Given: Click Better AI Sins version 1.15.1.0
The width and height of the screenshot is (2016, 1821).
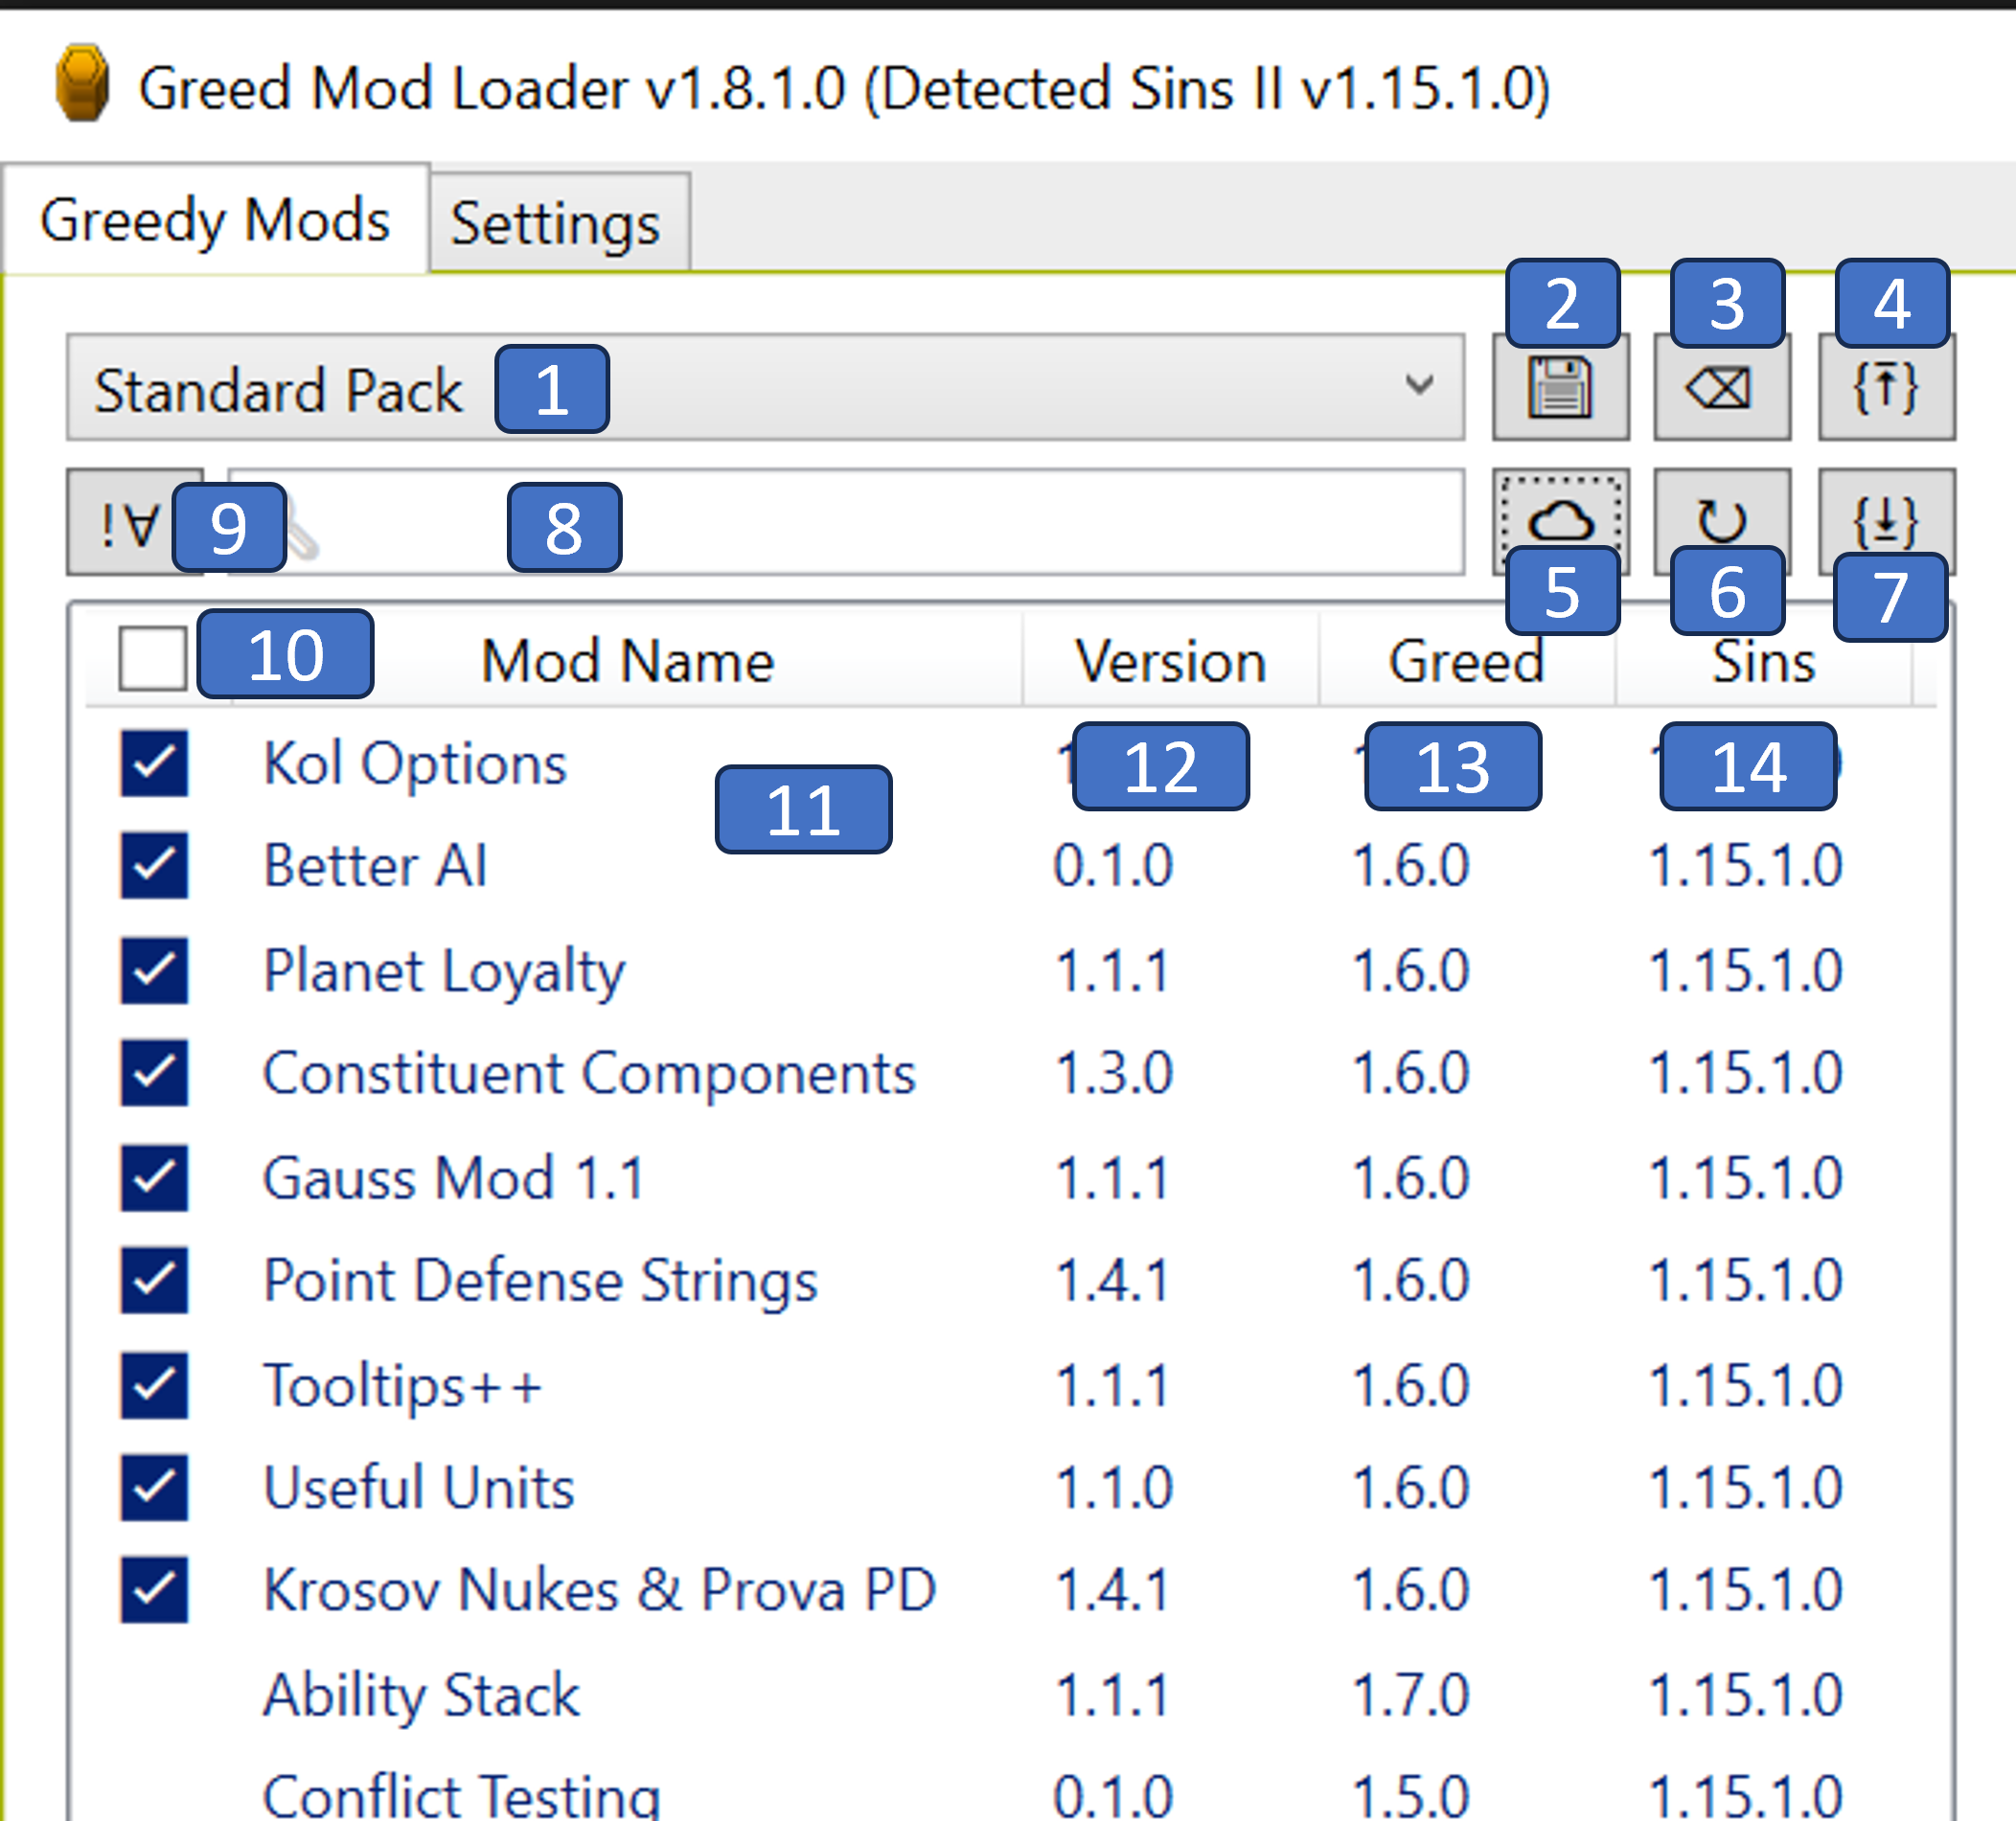Looking at the screenshot, I should point(1746,866).
